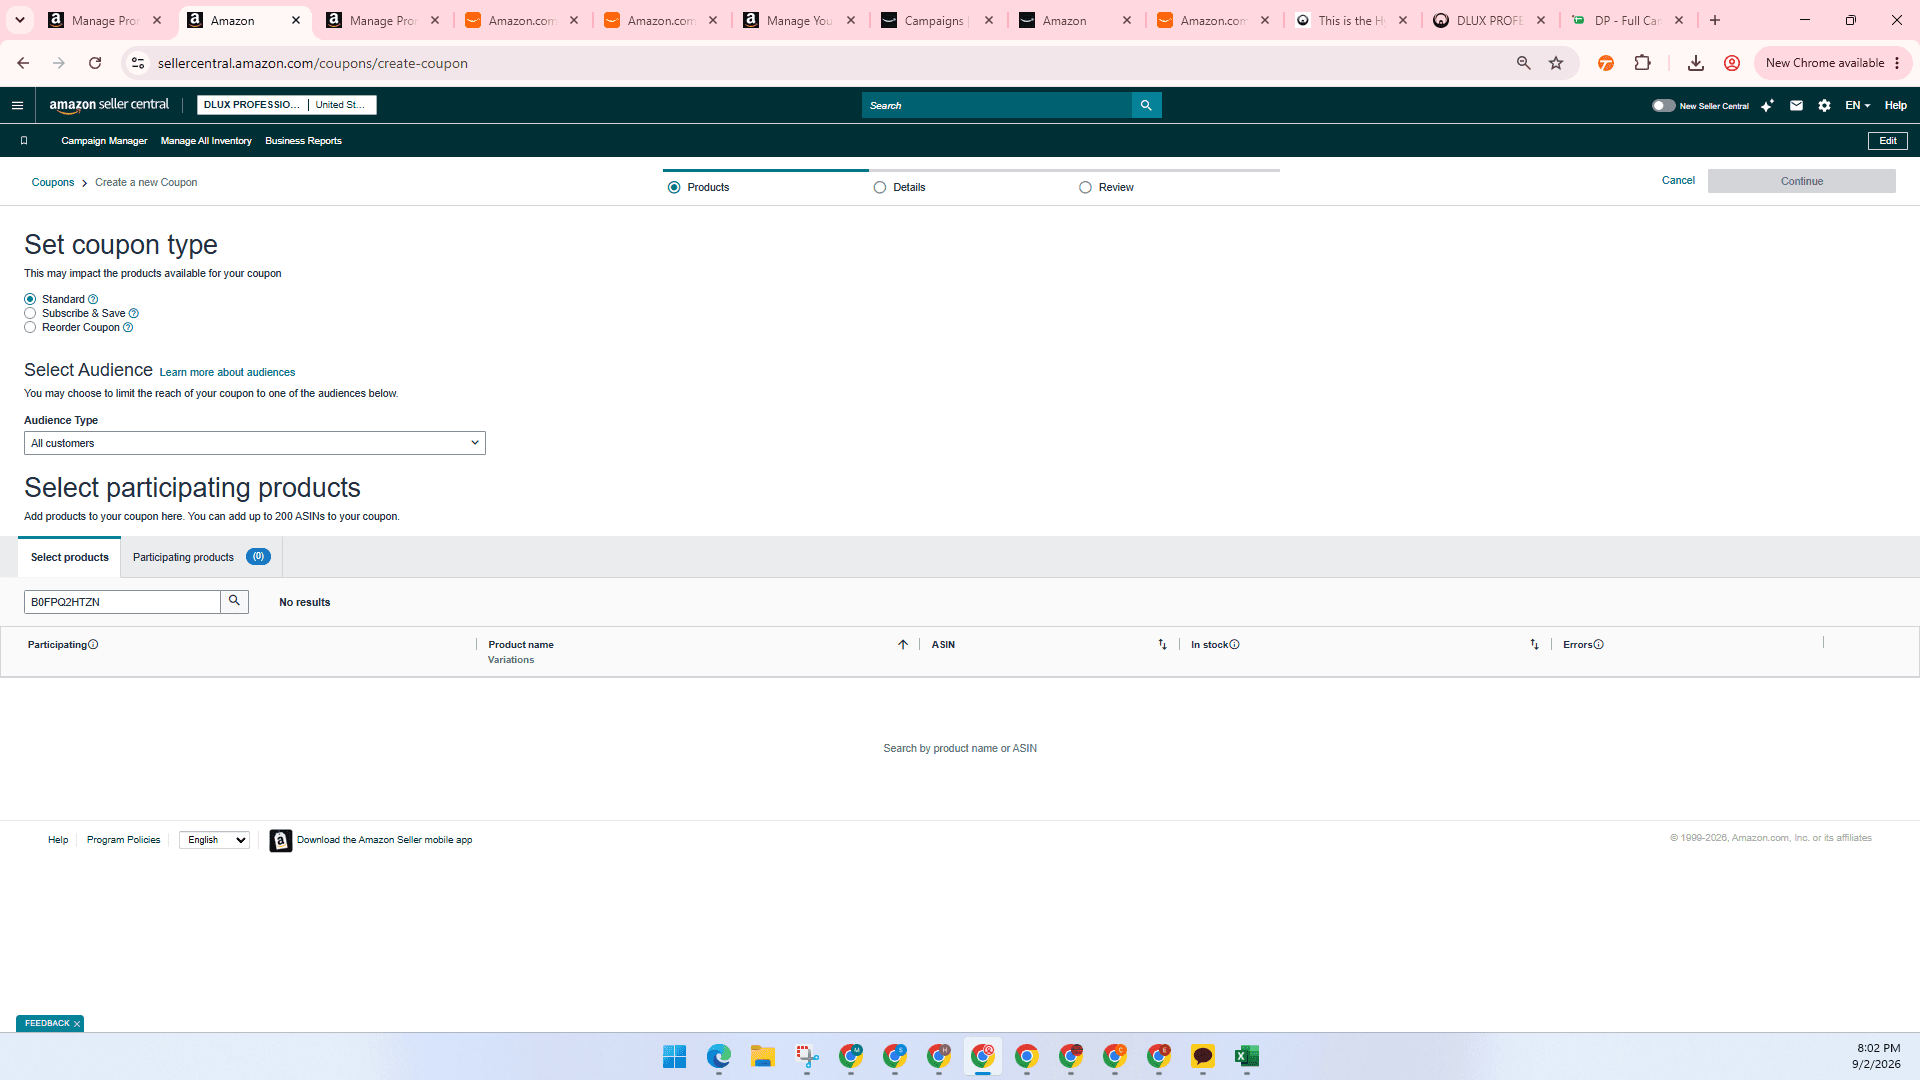The image size is (1920, 1080).
Task: Open Chrome zoom magnifier in address bar
Action: [x=1523, y=63]
